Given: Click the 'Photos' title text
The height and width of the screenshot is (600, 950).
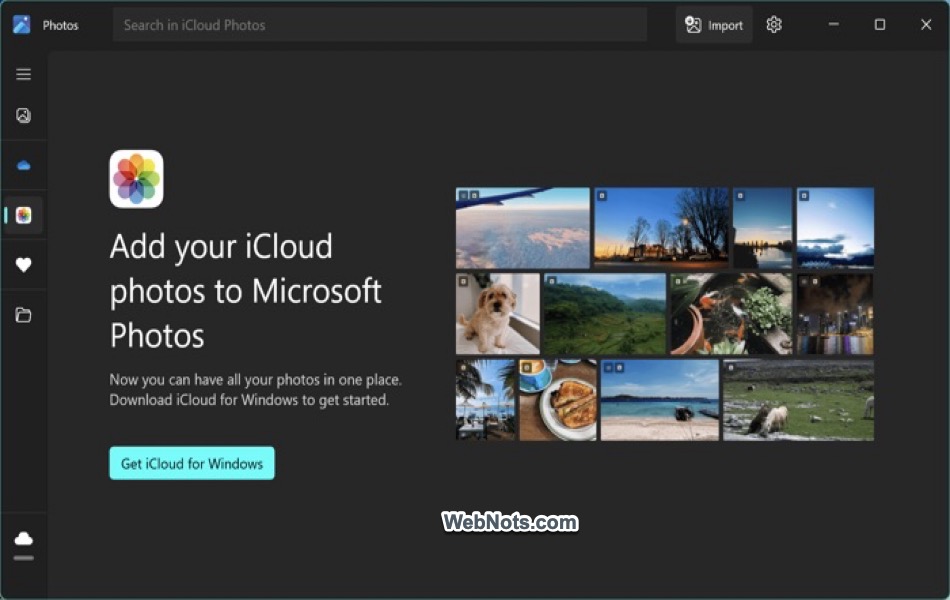Looking at the screenshot, I should pos(61,25).
